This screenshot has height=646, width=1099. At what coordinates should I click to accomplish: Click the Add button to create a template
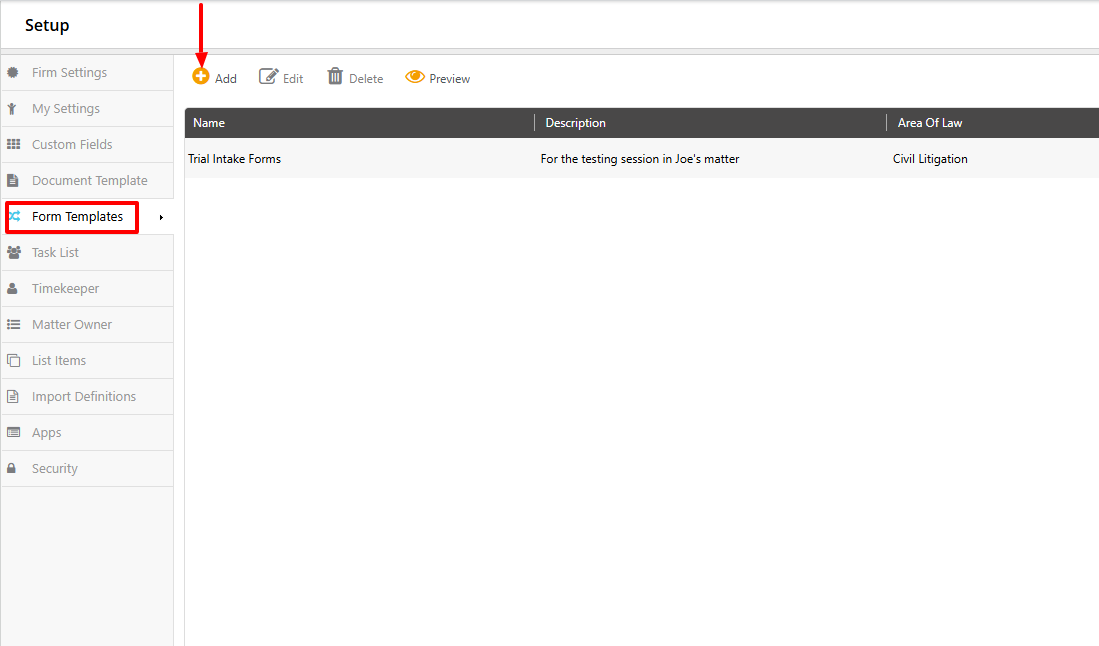tap(214, 77)
